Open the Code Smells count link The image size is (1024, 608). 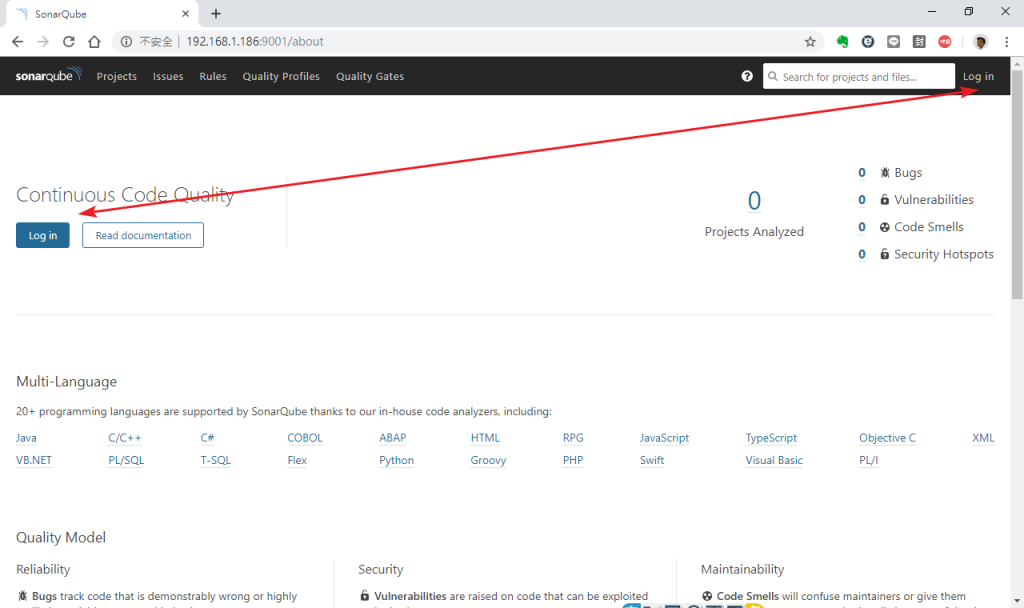click(x=862, y=227)
